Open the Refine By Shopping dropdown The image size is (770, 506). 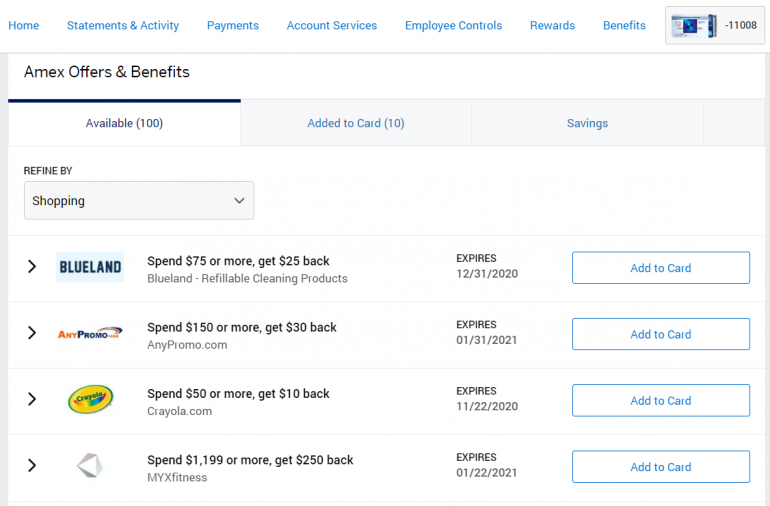[139, 200]
